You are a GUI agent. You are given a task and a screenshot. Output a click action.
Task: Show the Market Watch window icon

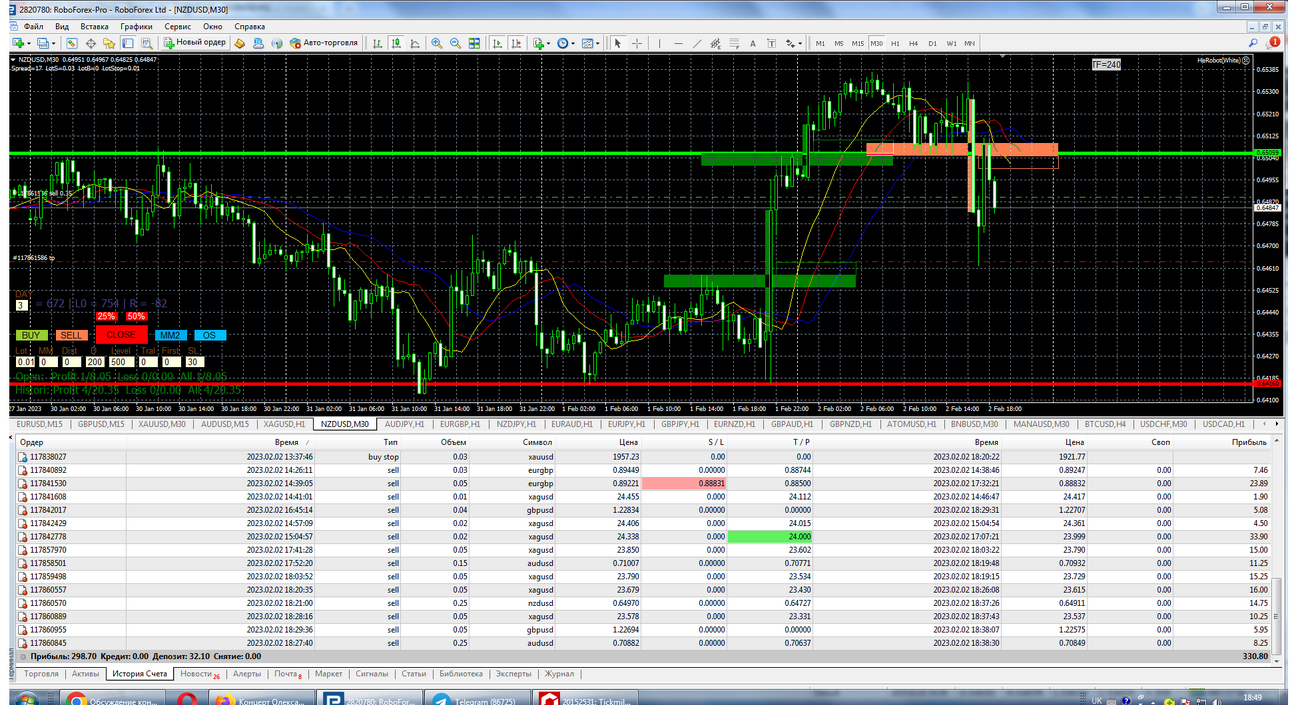point(71,43)
